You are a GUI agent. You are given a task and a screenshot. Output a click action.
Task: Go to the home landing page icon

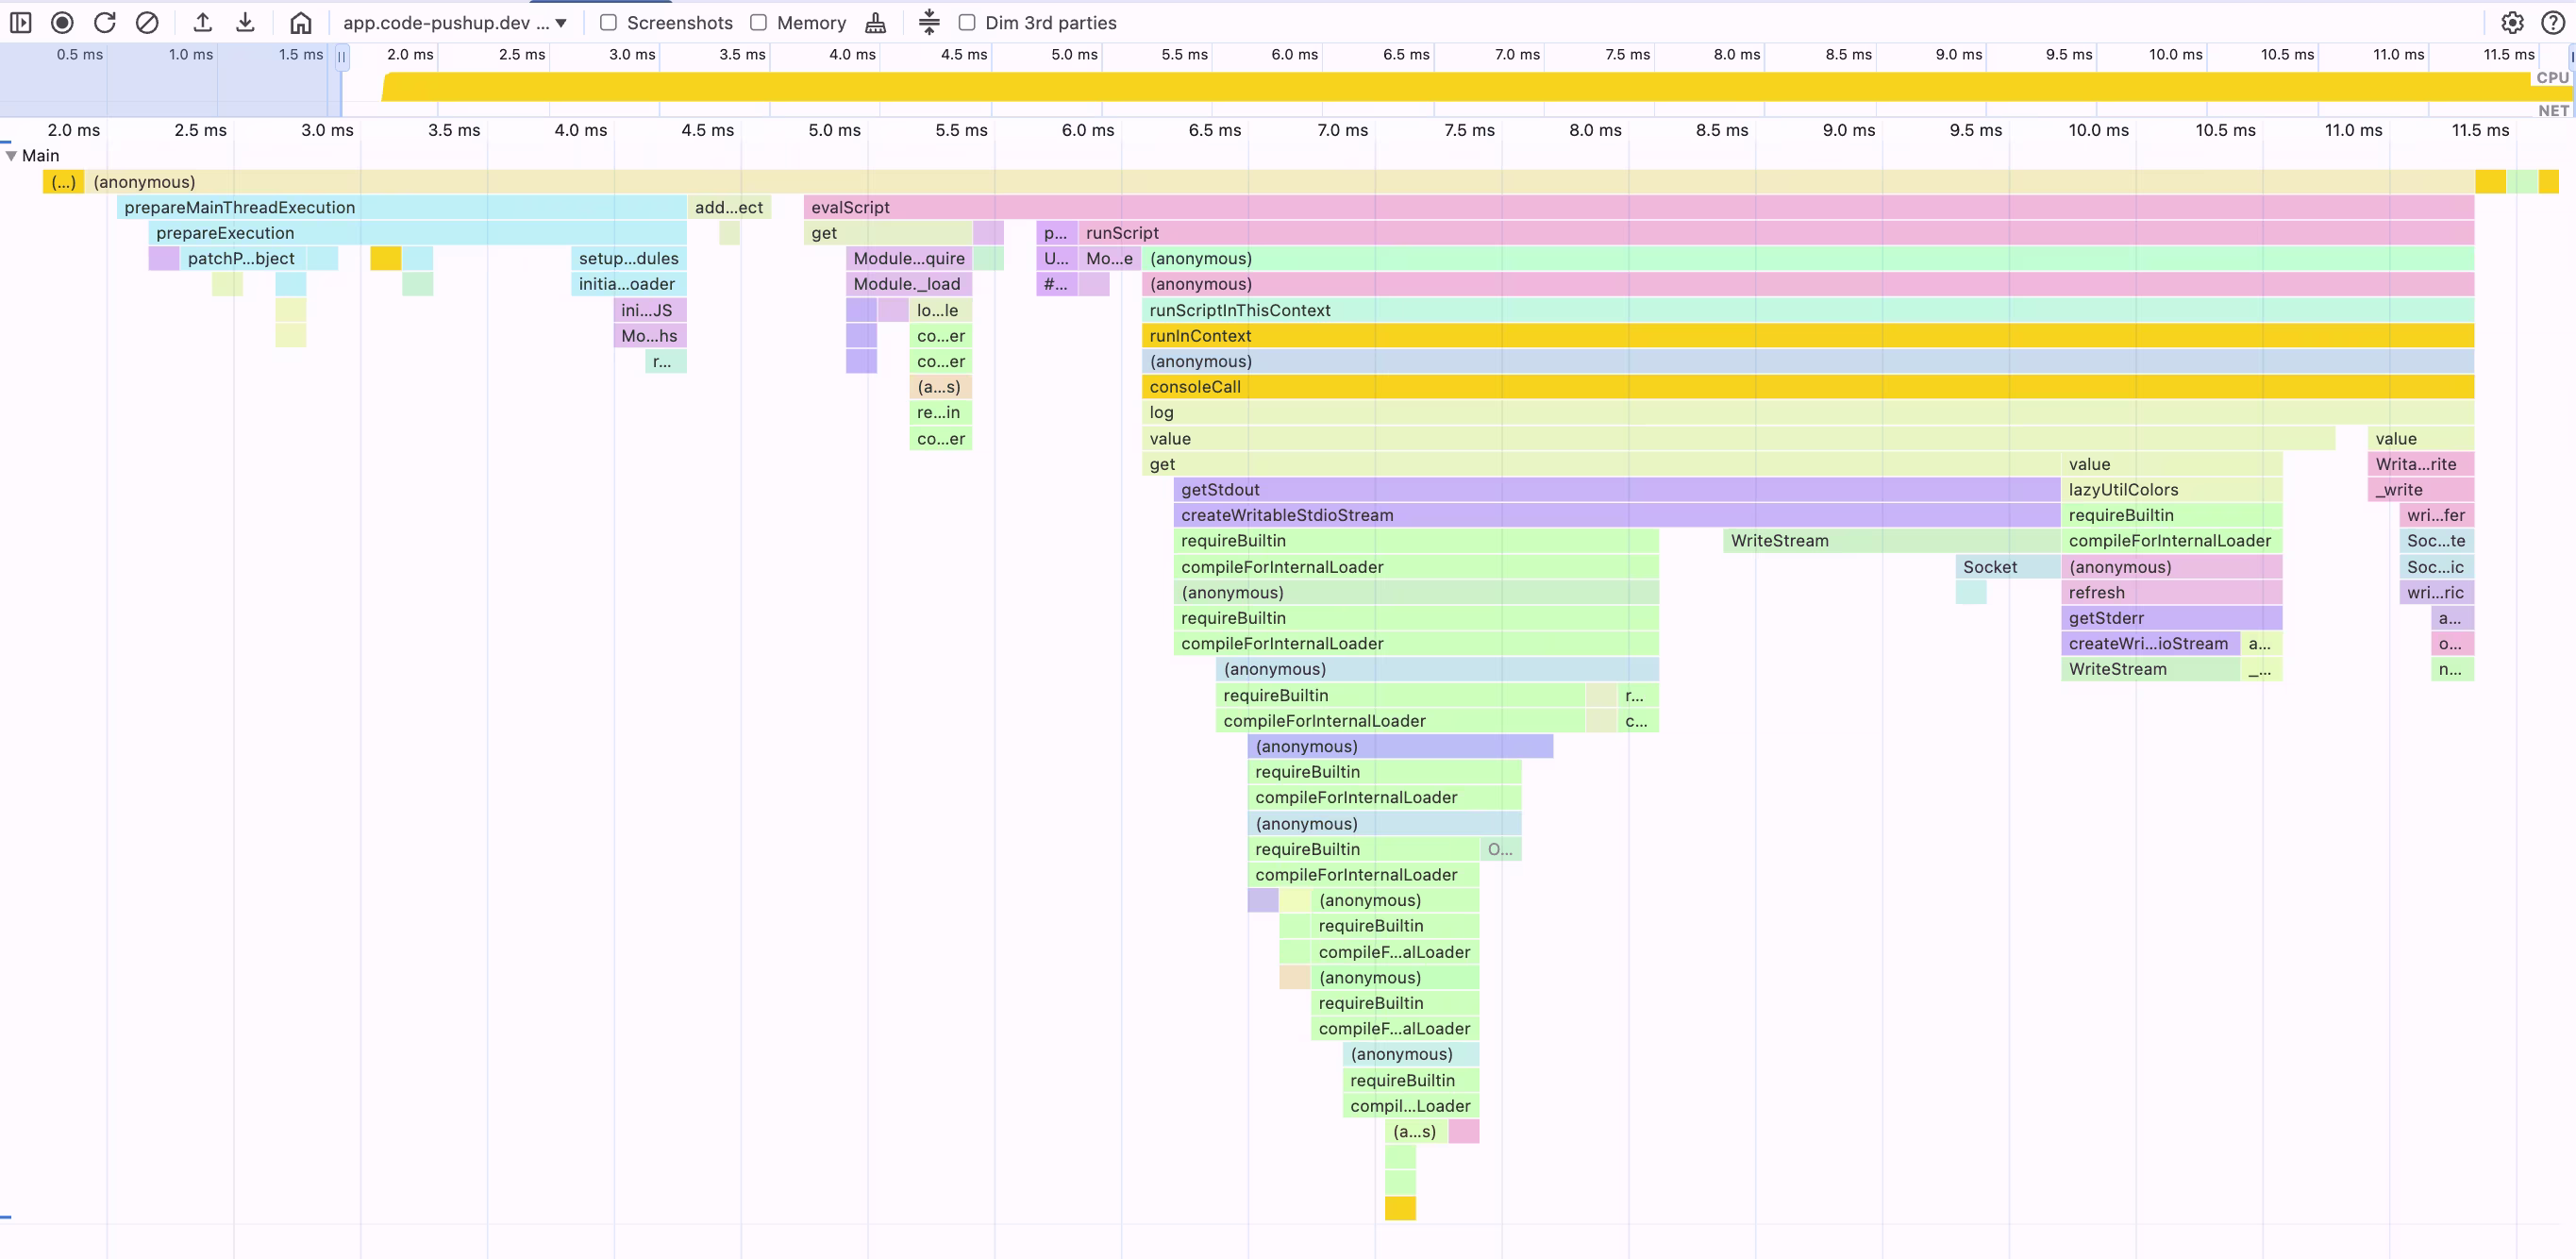click(x=300, y=22)
